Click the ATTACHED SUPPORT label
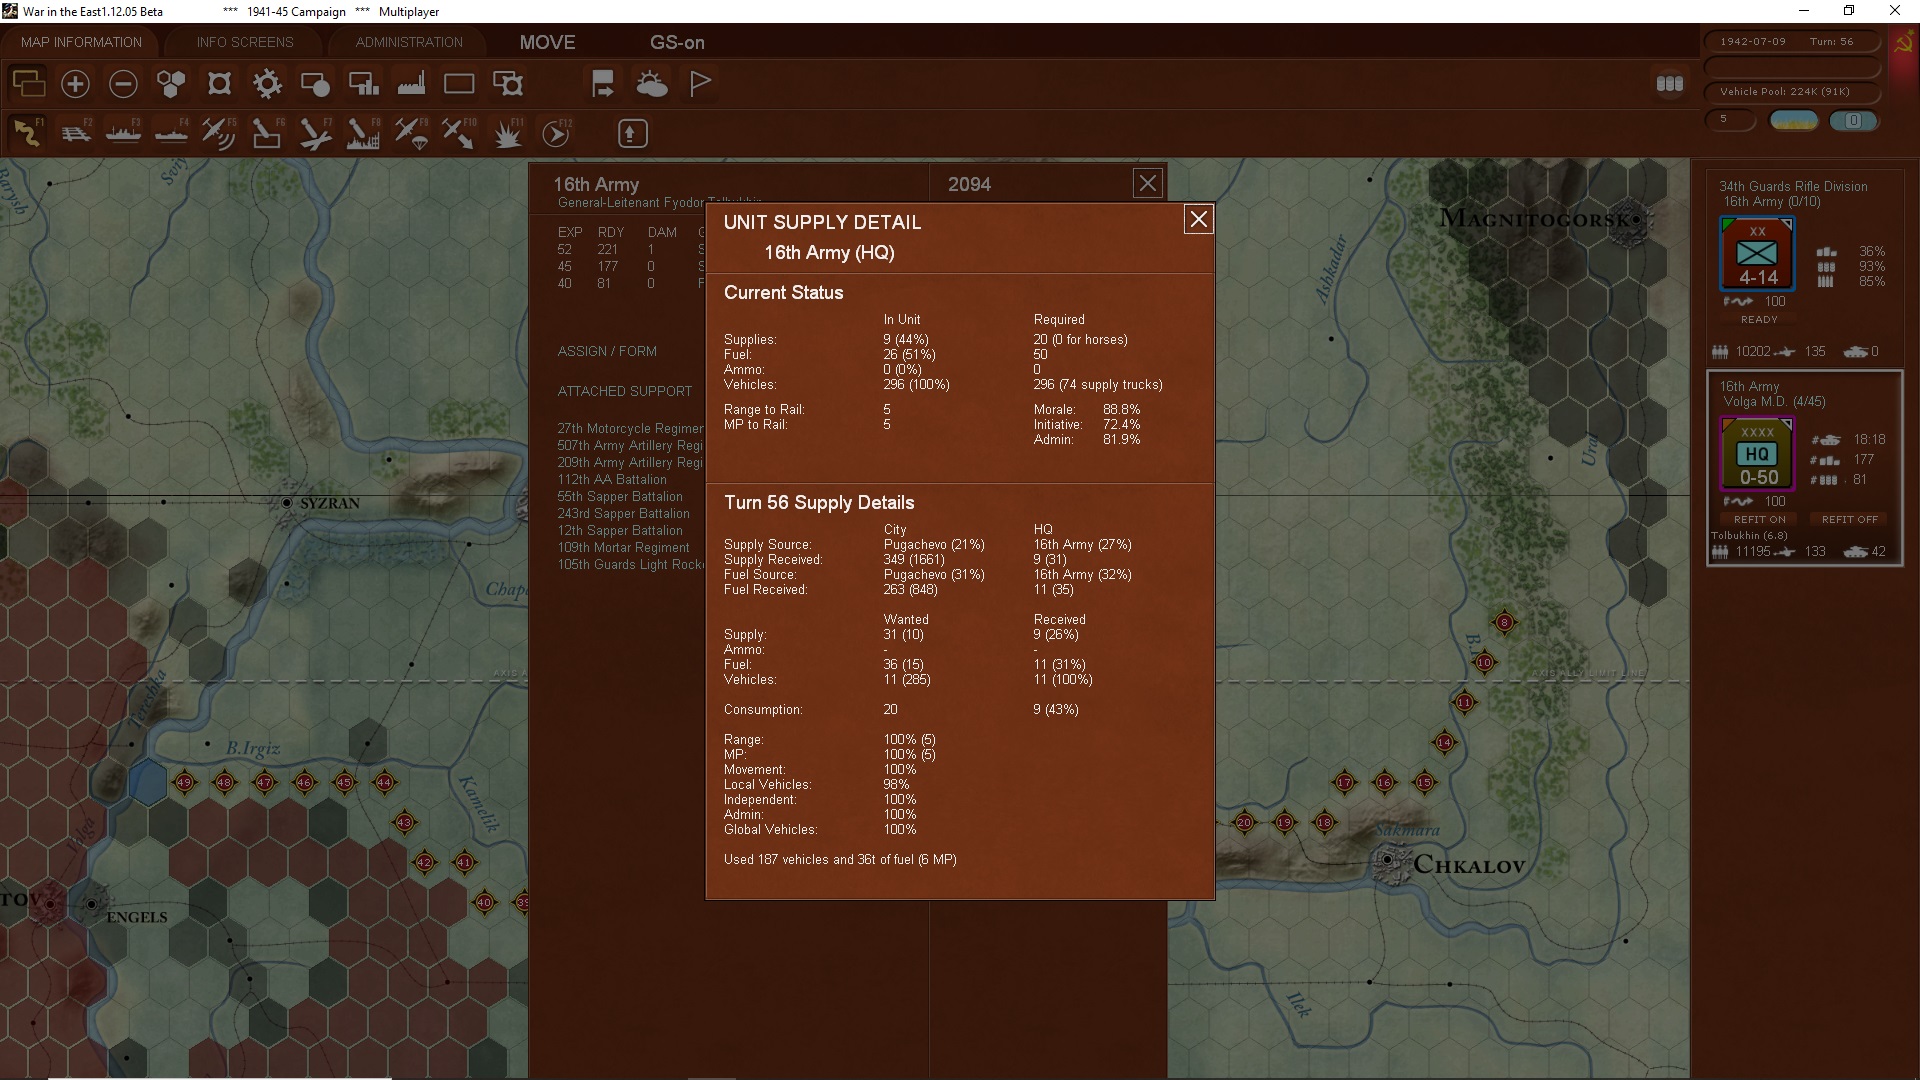 coord(625,391)
